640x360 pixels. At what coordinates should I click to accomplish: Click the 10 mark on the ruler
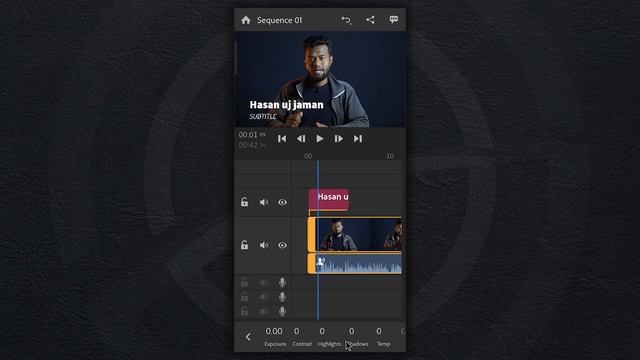coord(389,156)
